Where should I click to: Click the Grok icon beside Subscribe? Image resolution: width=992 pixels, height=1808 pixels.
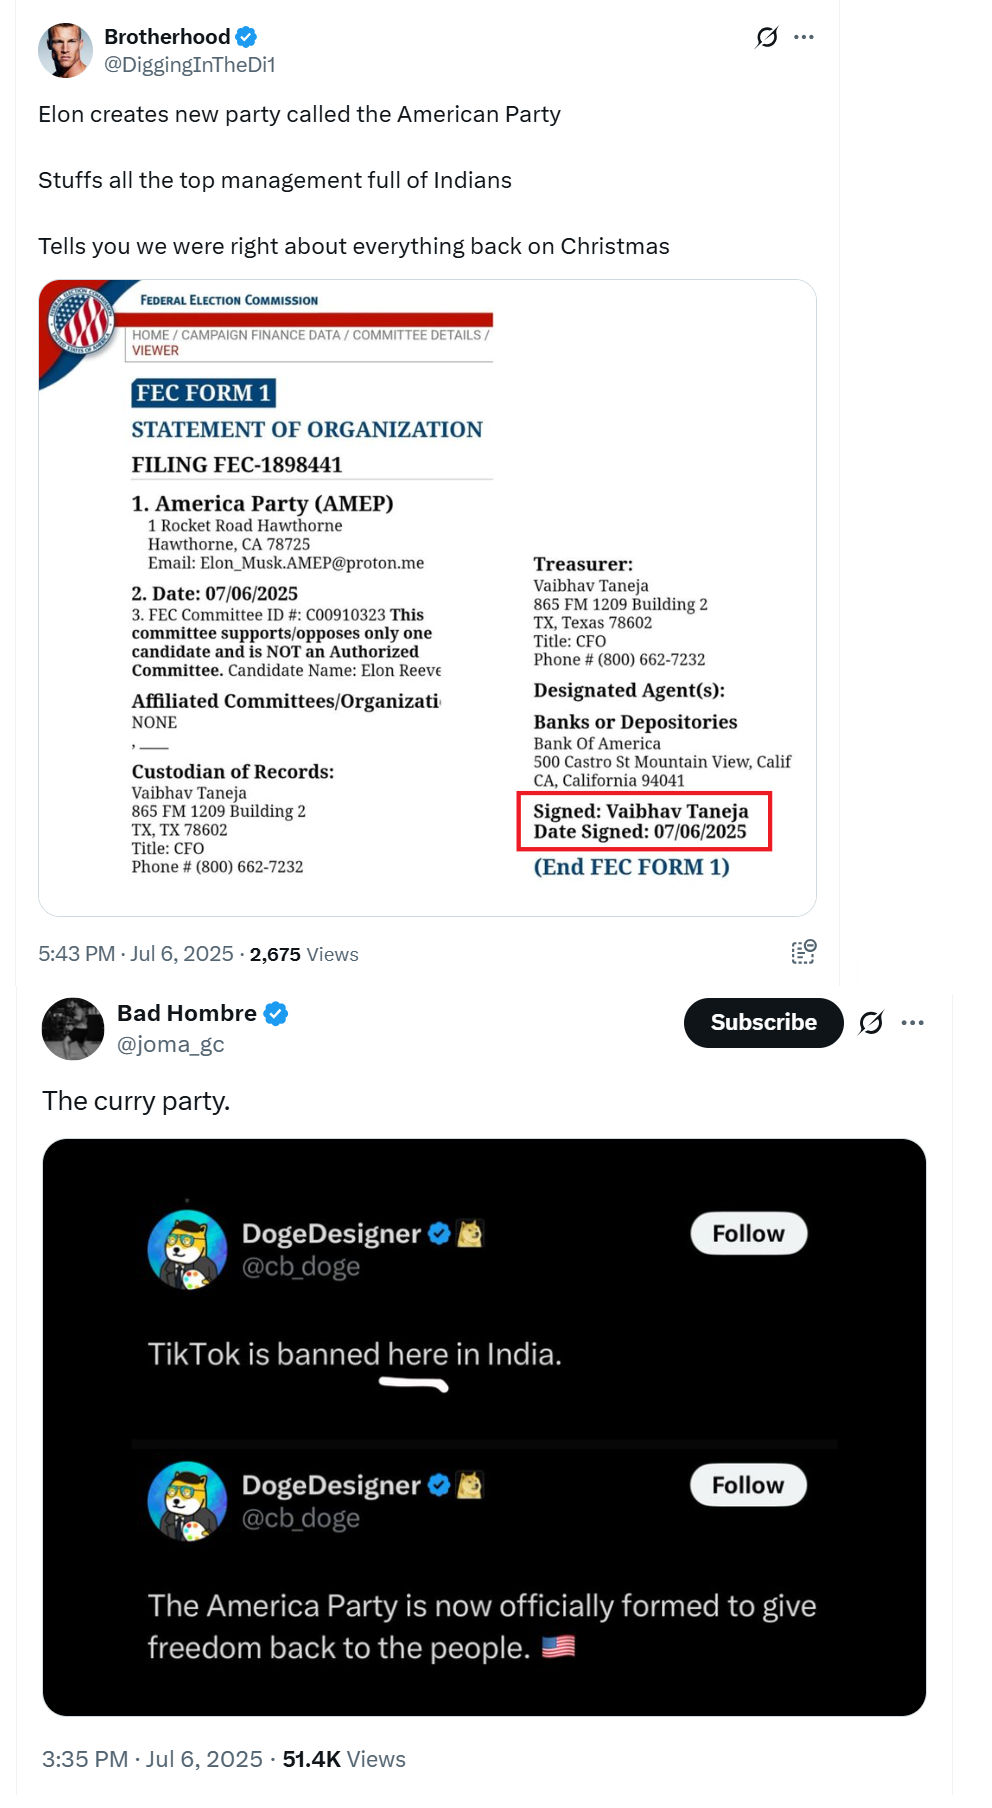click(871, 1023)
